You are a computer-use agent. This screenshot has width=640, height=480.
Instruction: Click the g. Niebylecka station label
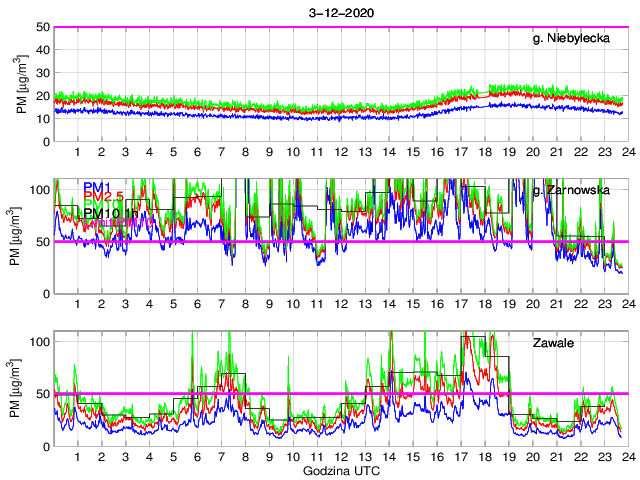[x=571, y=38]
